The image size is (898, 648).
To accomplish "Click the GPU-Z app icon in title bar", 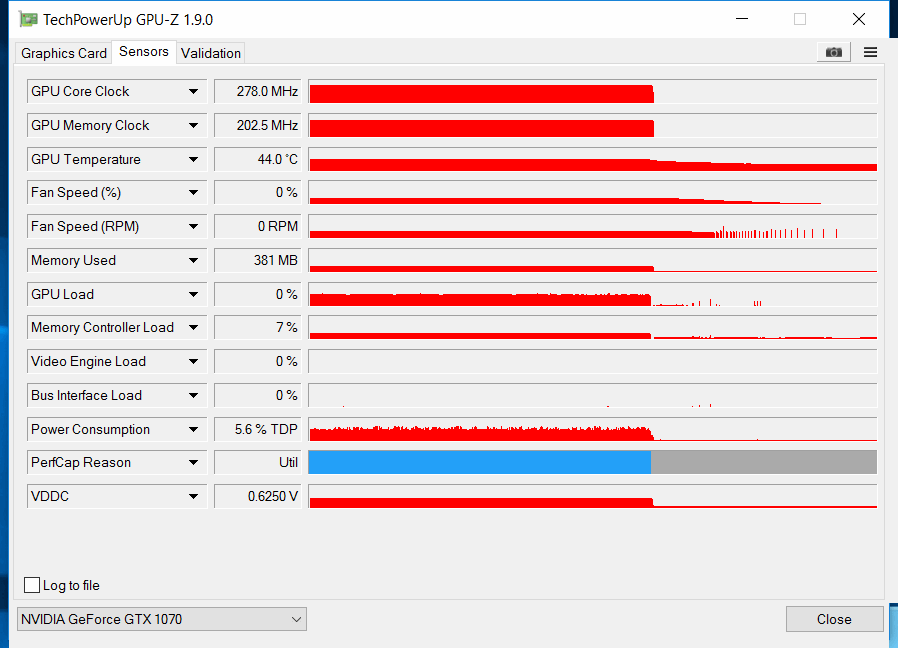I will [28, 19].
